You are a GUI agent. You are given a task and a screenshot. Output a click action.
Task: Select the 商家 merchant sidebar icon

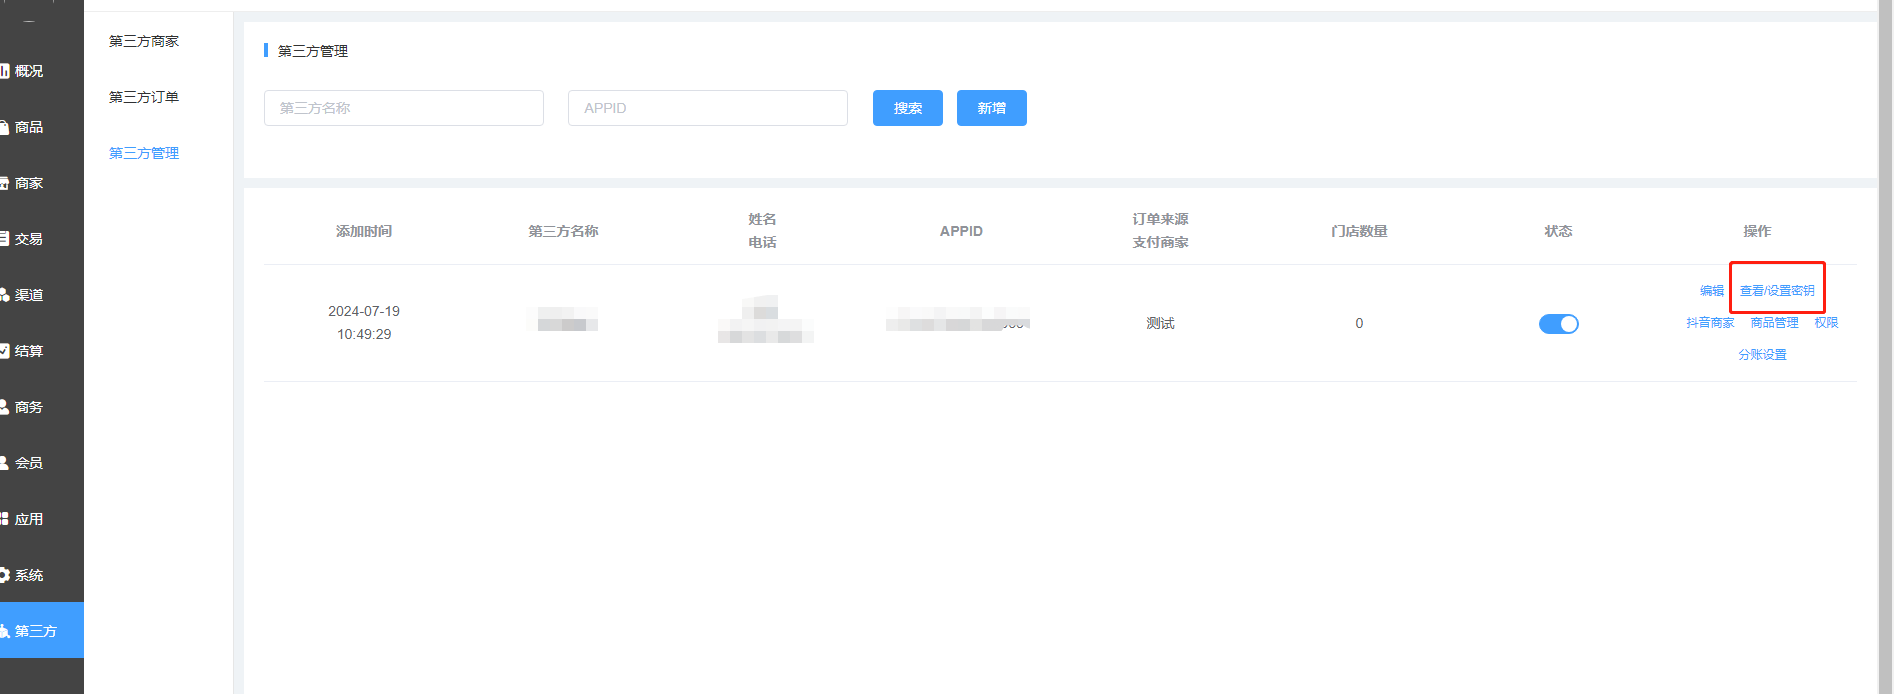[x=5, y=183]
